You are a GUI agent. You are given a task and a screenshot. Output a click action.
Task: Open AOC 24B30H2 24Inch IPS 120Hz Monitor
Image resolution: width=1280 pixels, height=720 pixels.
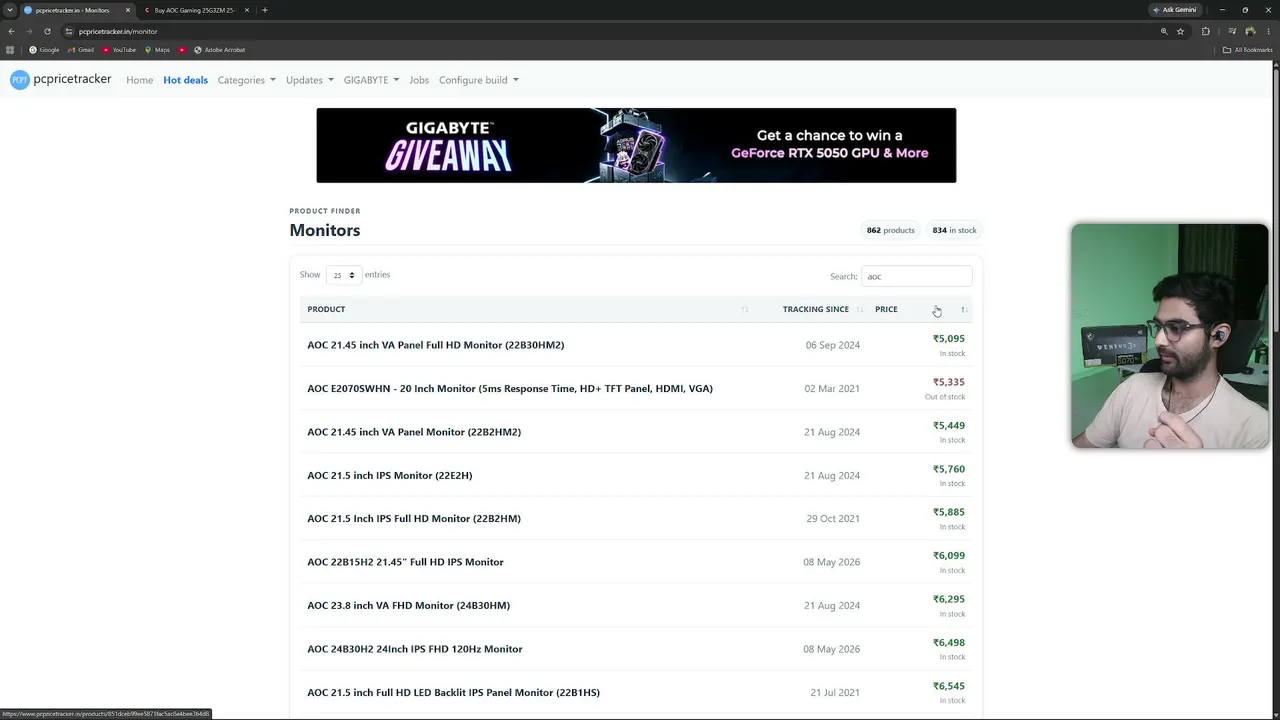(415, 649)
